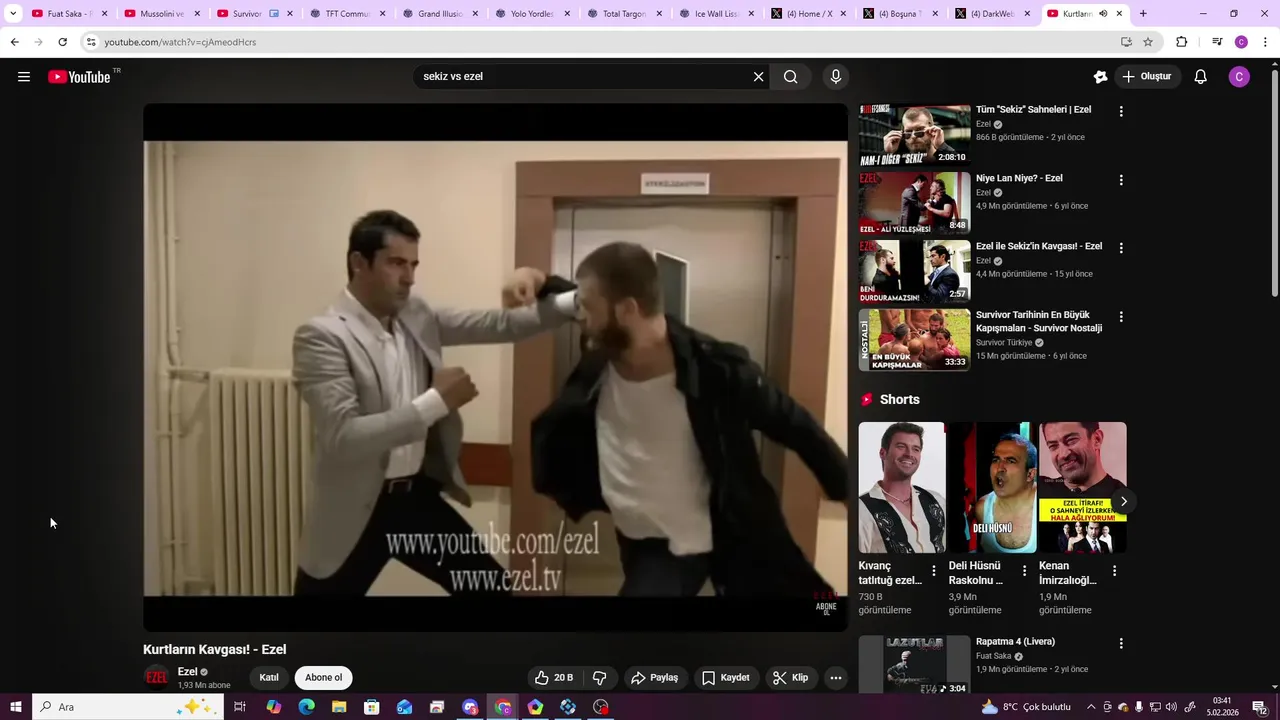Focus the YouTube search field

pyautogui.click(x=585, y=77)
